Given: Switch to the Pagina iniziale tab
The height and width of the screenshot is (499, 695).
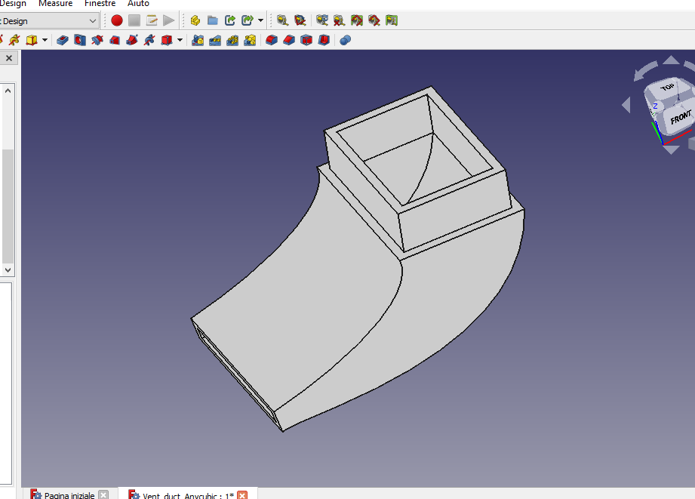Looking at the screenshot, I should click(x=68, y=495).
